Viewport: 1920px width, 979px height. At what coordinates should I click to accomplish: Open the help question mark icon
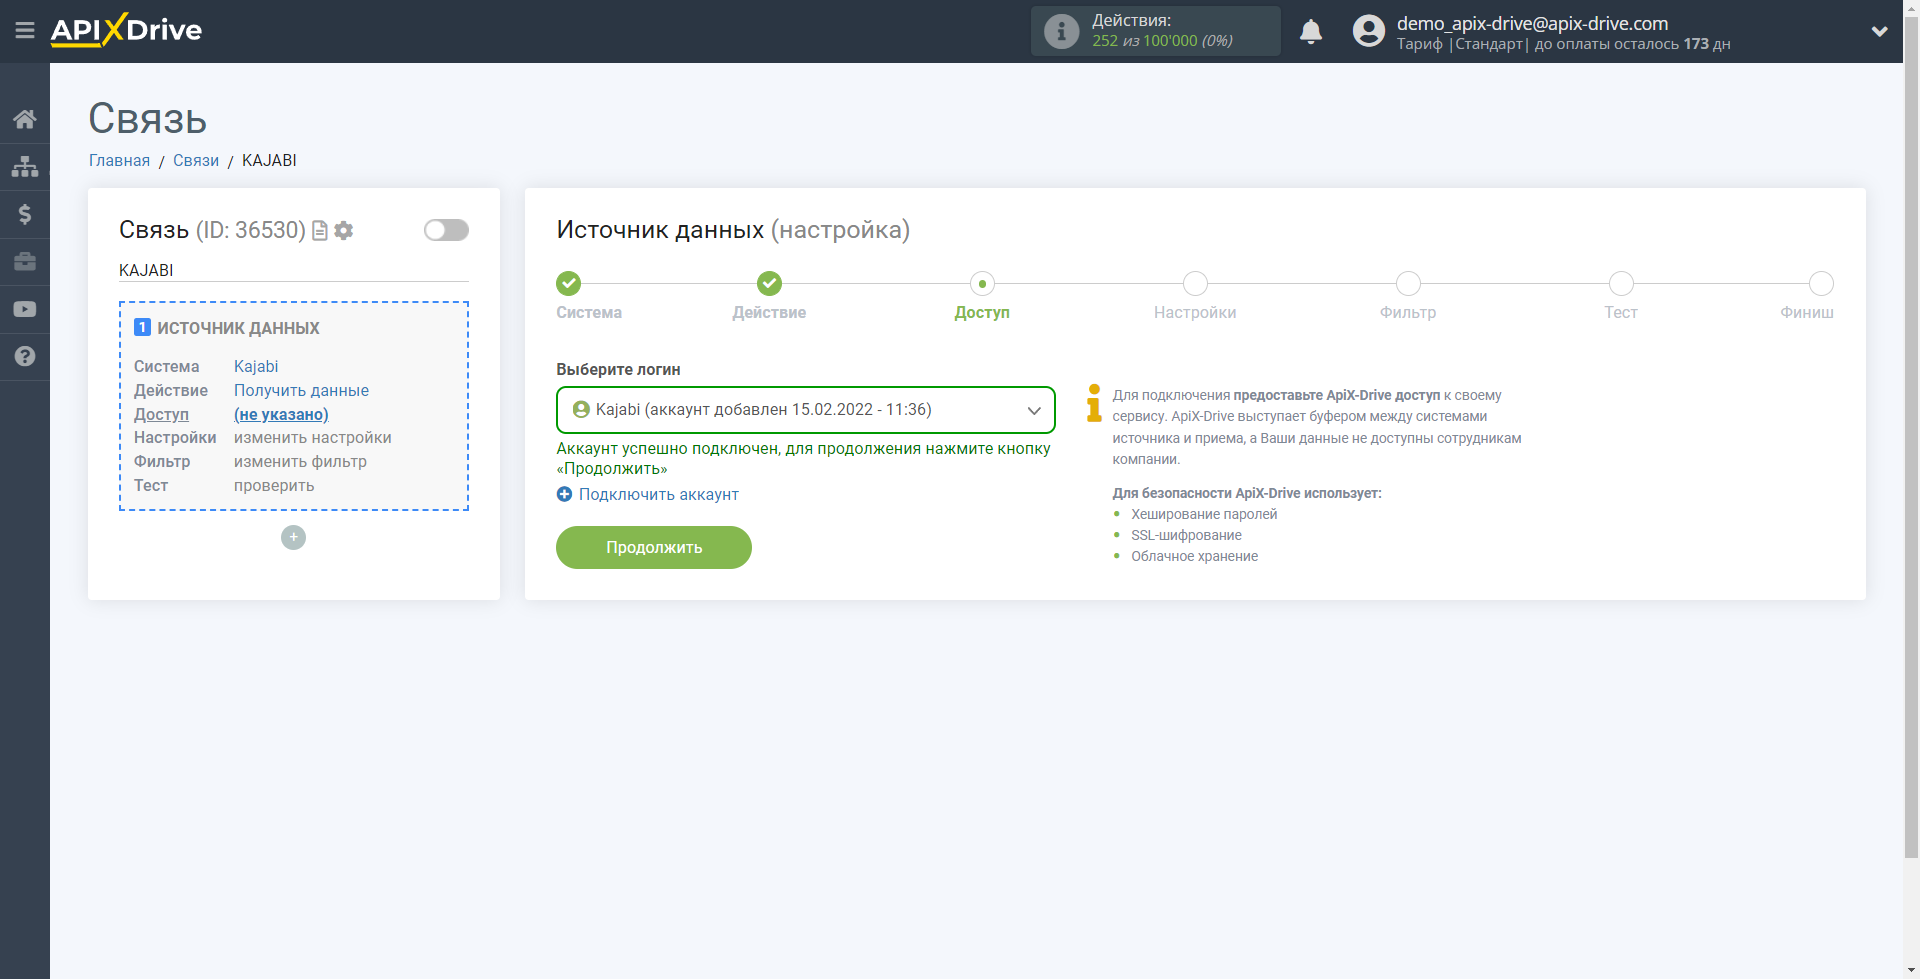(x=25, y=356)
